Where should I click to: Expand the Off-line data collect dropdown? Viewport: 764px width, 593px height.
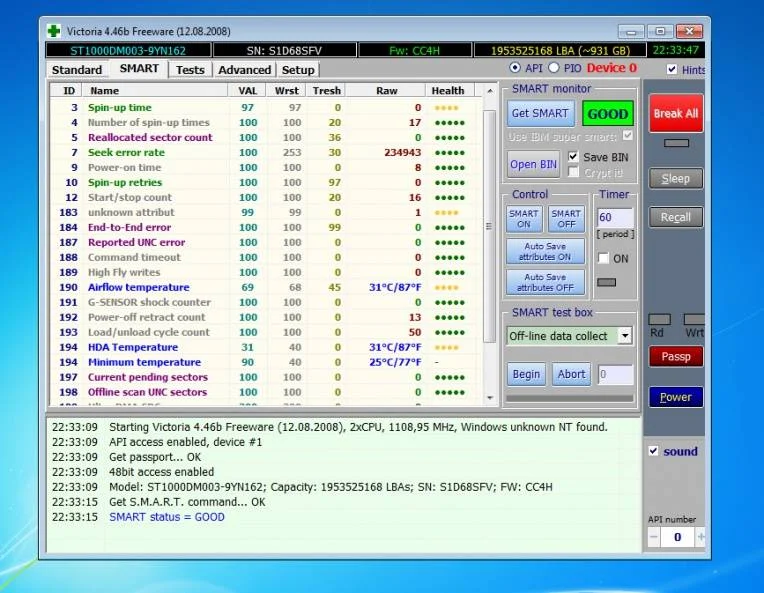[x=624, y=336]
